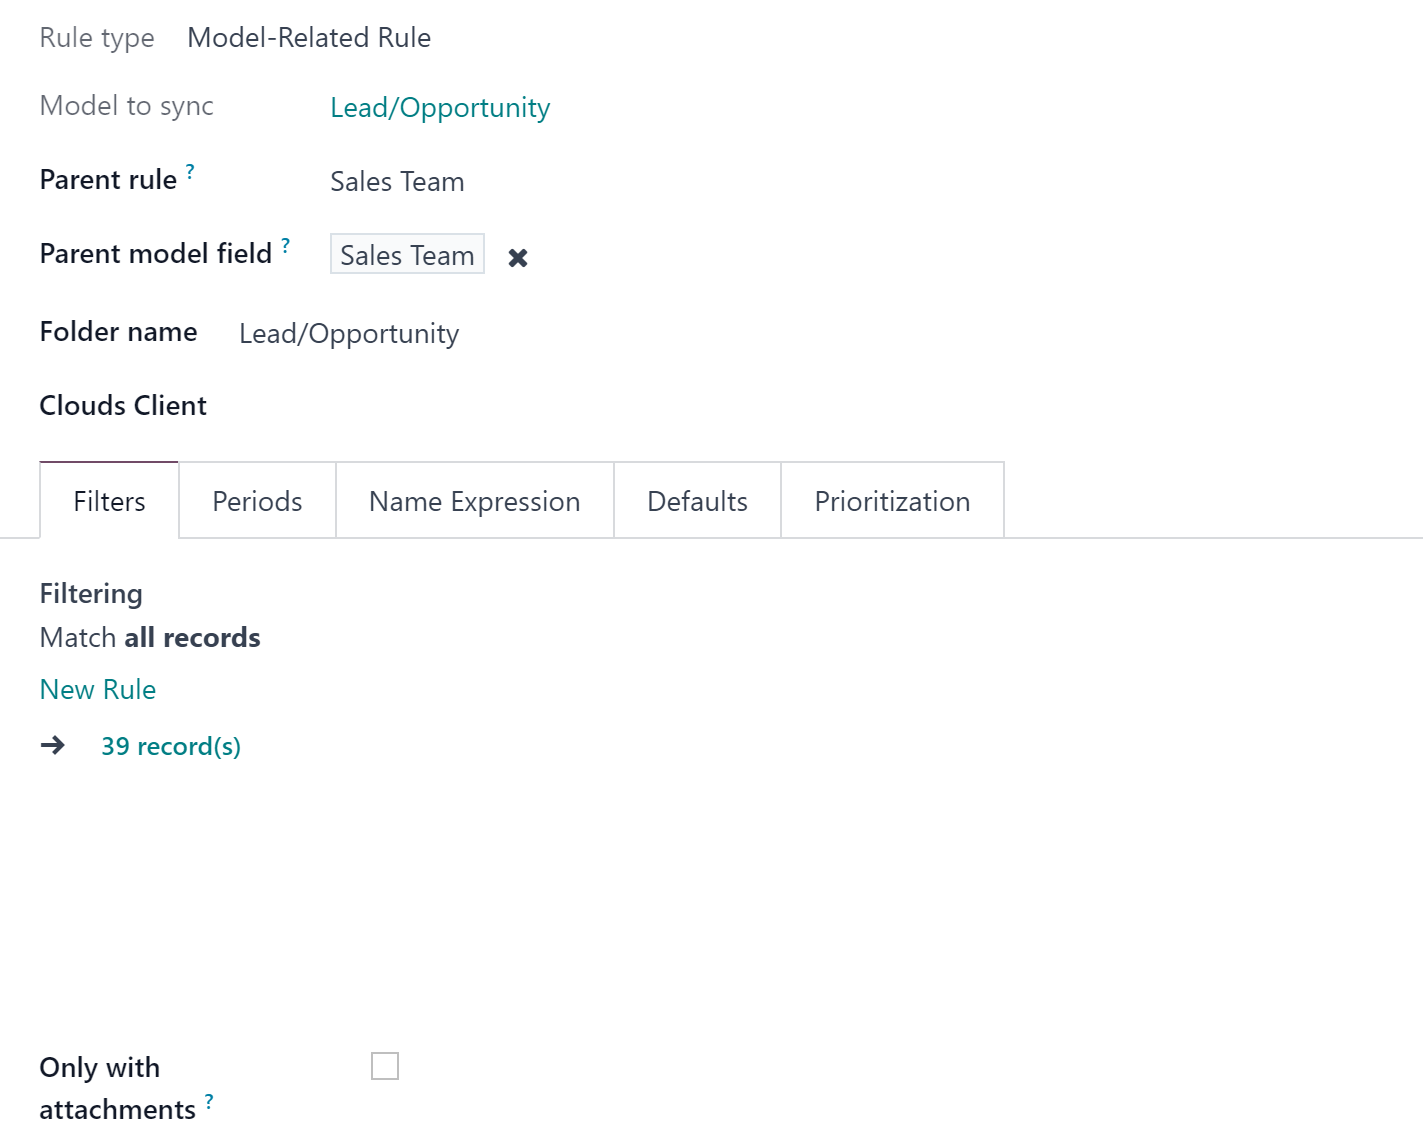Click the arrow icon beside 39 record(s)
1423x1146 pixels.
click(53, 746)
